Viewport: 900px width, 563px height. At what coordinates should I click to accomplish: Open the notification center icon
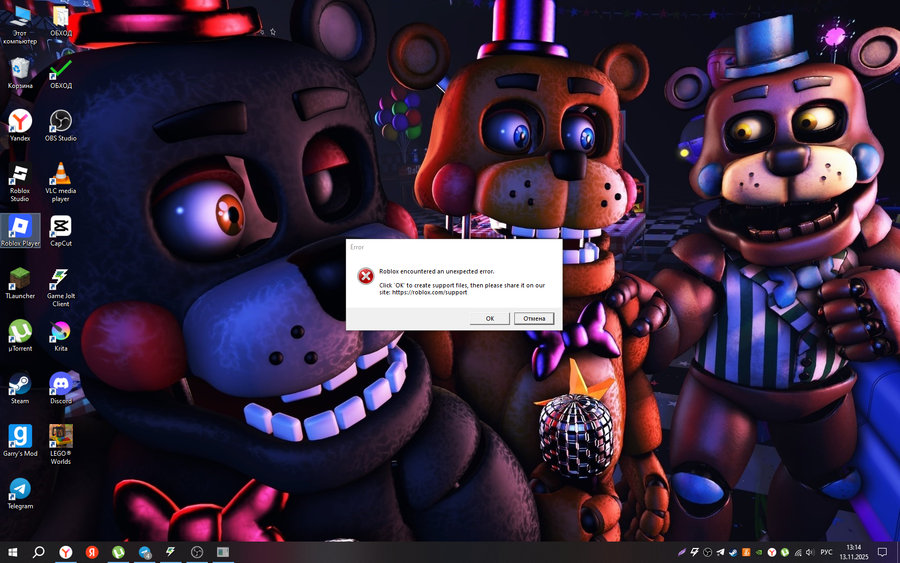(882, 552)
